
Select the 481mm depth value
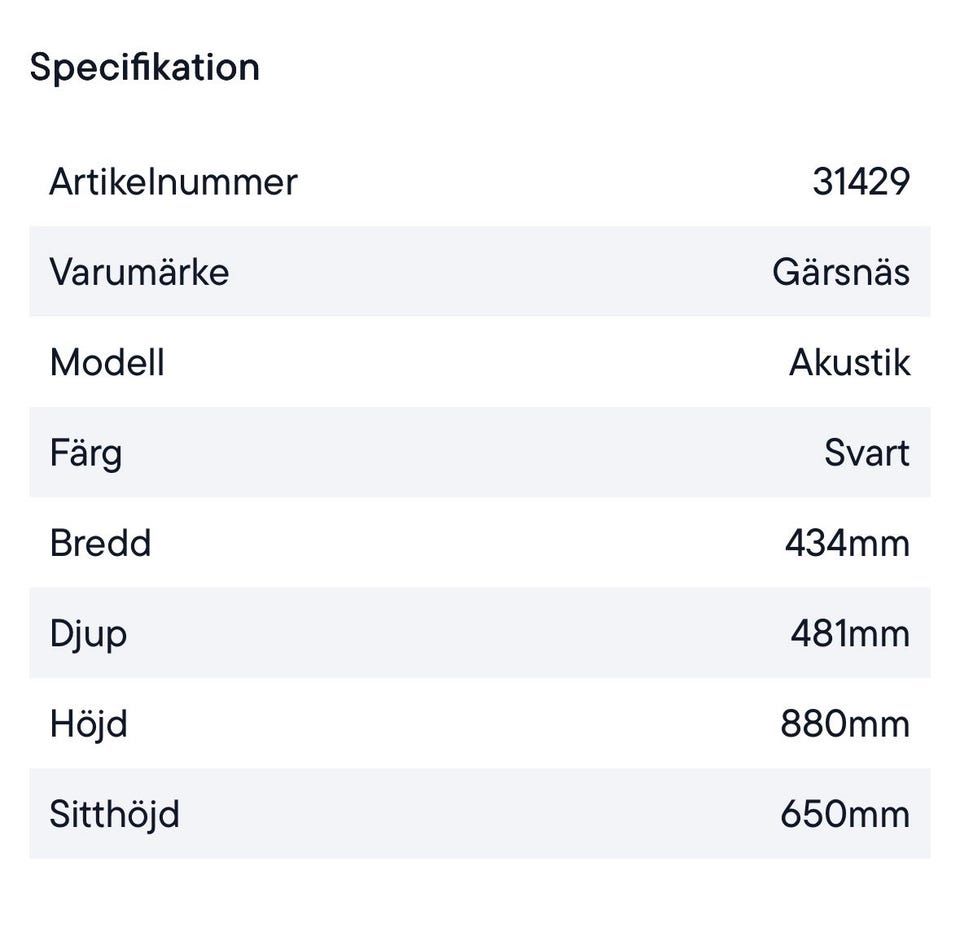(850, 634)
